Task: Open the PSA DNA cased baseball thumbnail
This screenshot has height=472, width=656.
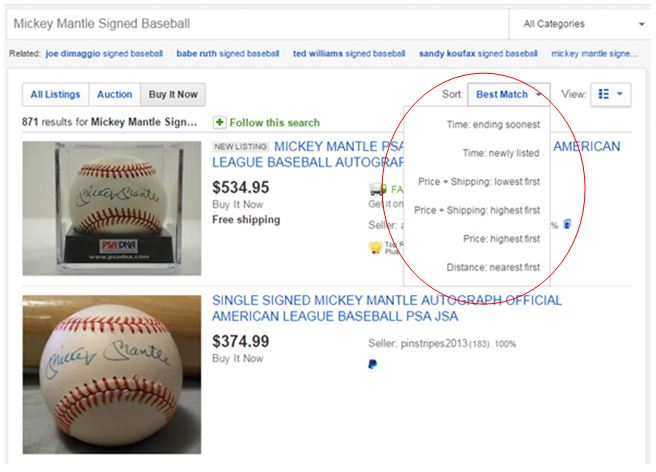Action: coord(112,208)
